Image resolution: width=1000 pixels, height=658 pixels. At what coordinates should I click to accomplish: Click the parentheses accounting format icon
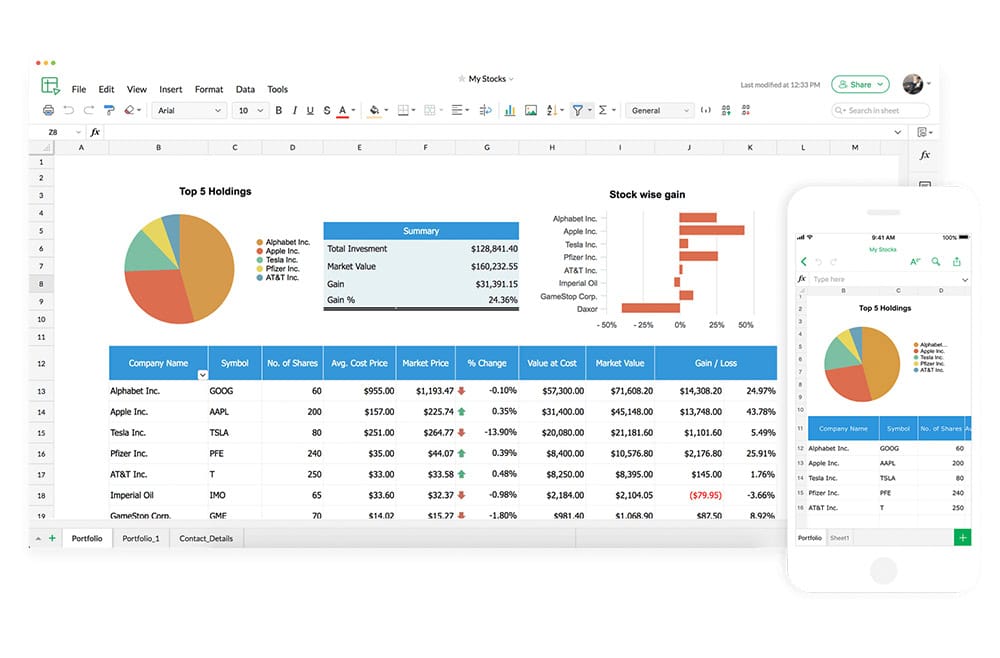tap(705, 110)
